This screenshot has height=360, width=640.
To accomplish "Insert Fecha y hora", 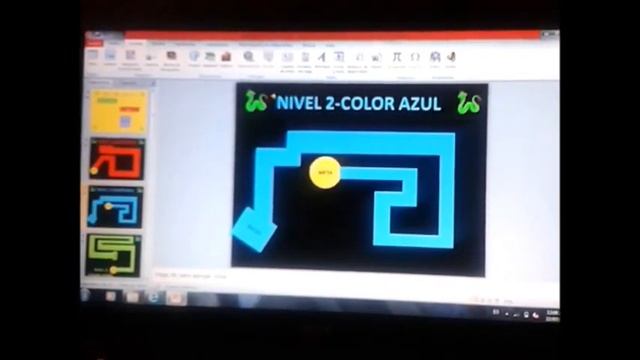I will click(x=339, y=61).
